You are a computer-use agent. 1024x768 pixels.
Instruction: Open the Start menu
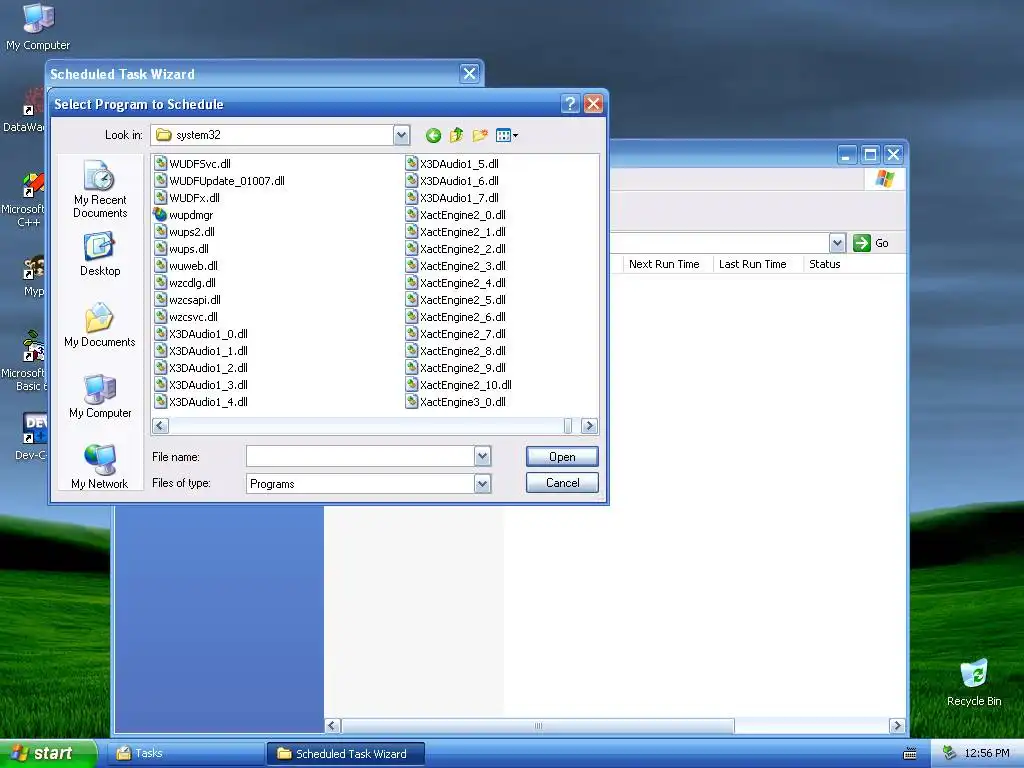click(48, 754)
